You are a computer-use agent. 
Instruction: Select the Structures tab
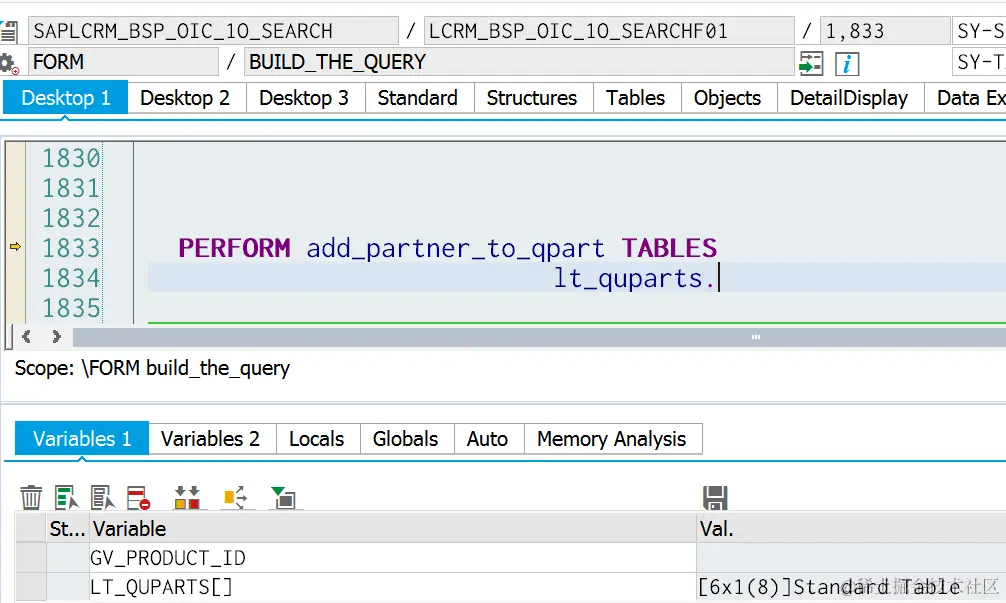532,98
